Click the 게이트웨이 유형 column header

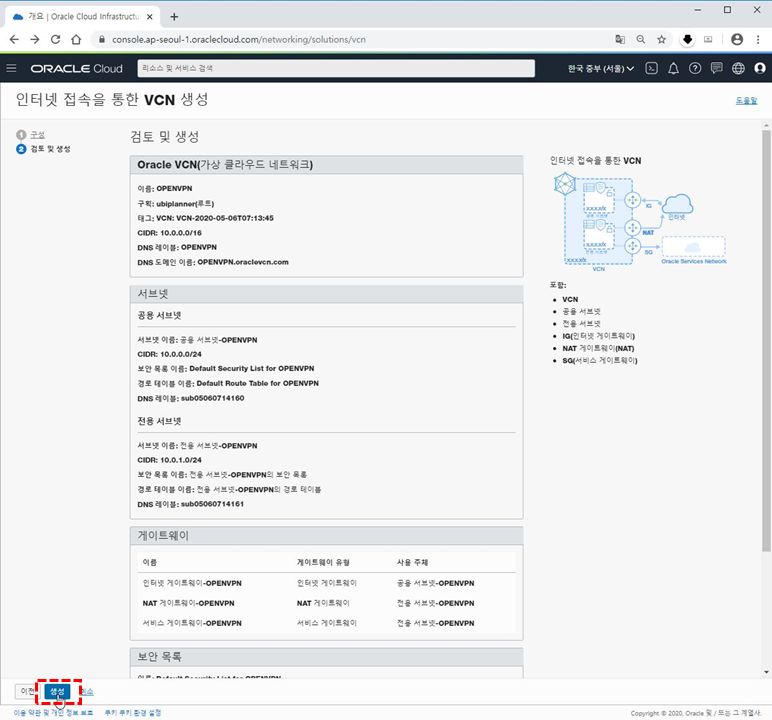pos(323,562)
